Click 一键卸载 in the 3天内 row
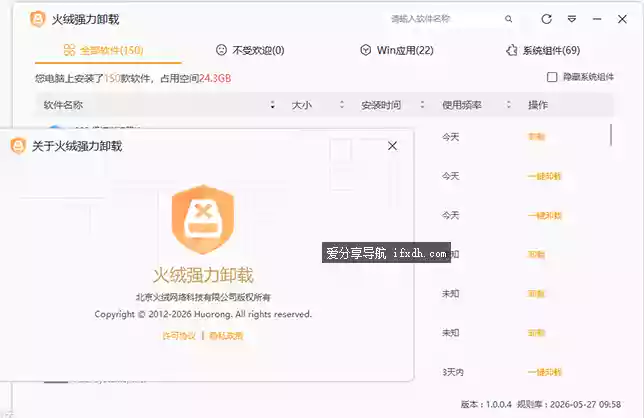This screenshot has height=418, width=644. tap(544, 372)
